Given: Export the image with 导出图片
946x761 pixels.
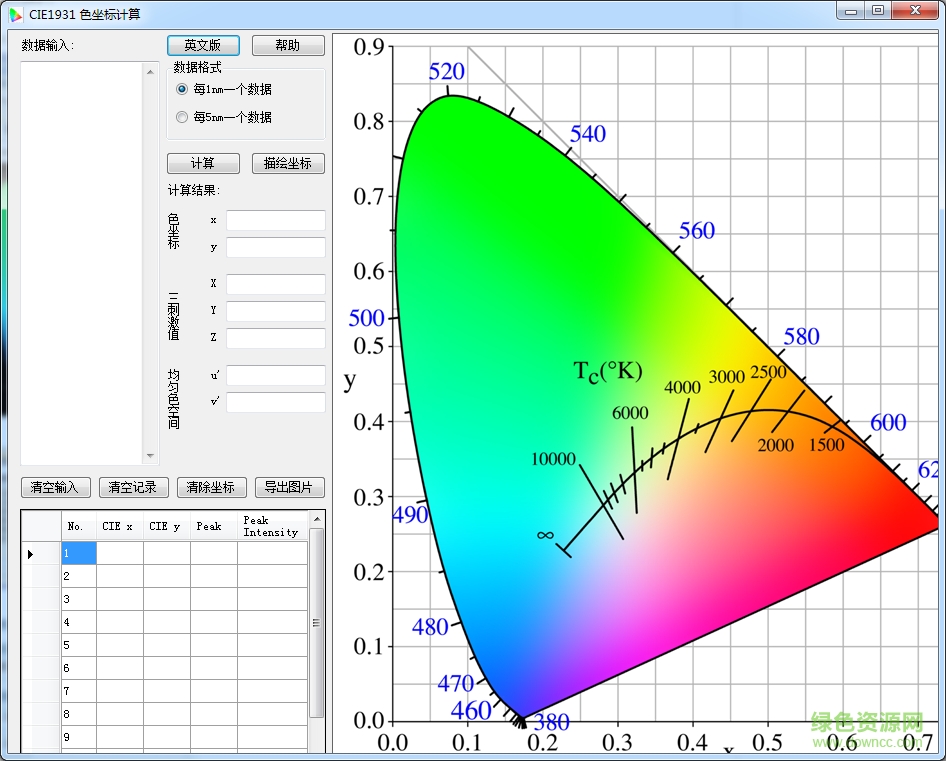Looking at the screenshot, I should (x=289, y=488).
